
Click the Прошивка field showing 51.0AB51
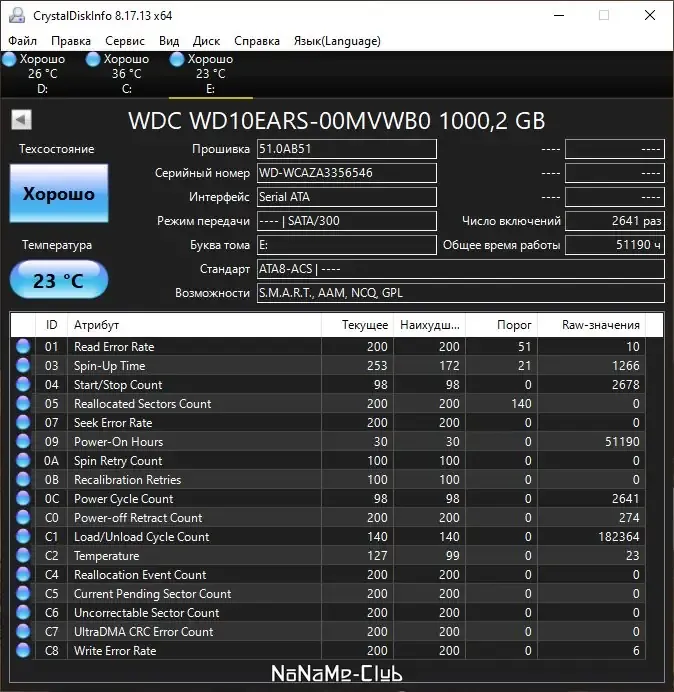[x=347, y=149]
